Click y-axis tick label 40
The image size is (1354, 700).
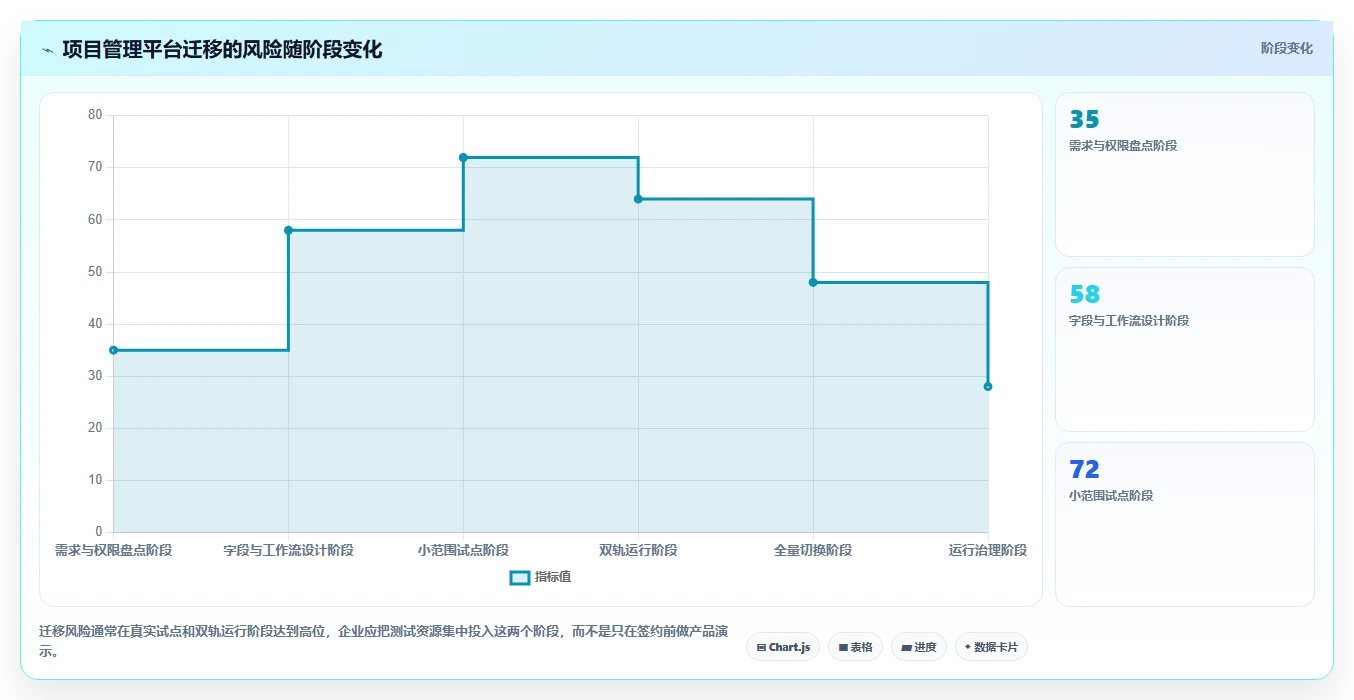point(95,323)
